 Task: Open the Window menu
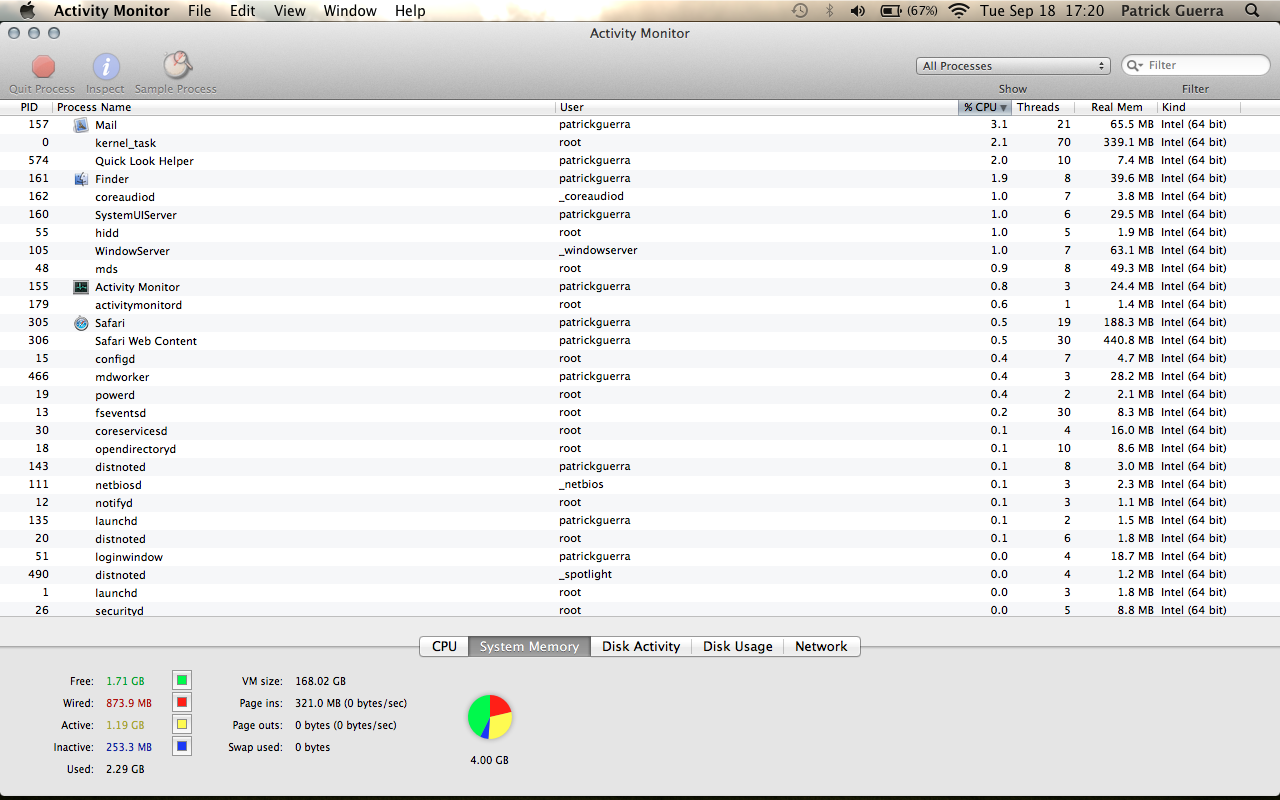coord(350,11)
